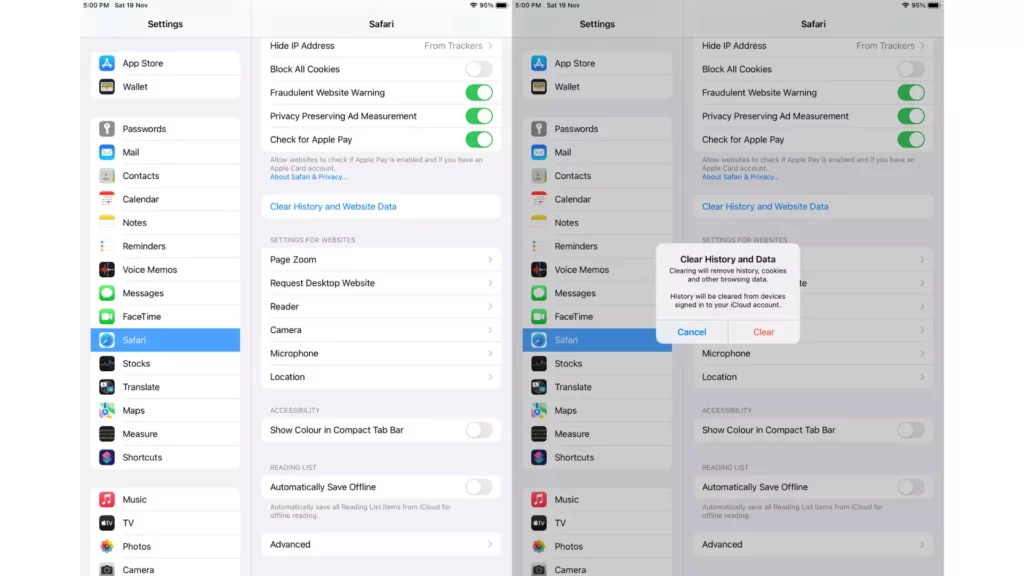Open About Safari & Privacy link, left screen
Image resolution: width=1024 pixels, height=576 pixels.
tap(308, 177)
